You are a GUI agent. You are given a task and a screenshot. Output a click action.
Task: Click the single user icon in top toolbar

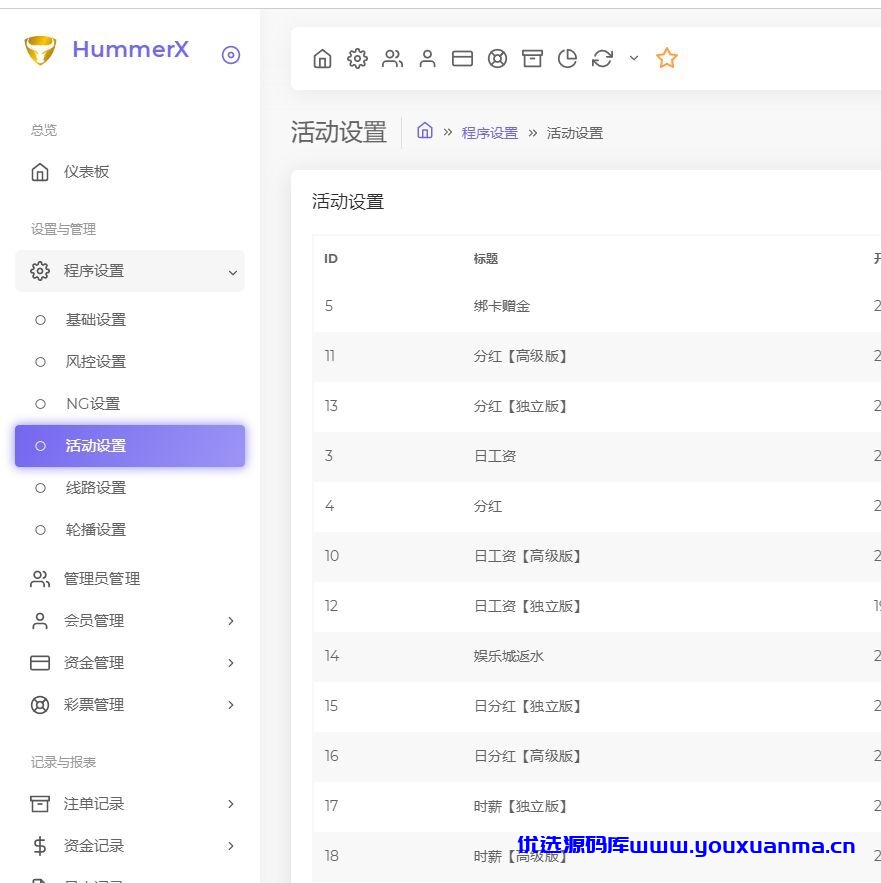pos(428,59)
